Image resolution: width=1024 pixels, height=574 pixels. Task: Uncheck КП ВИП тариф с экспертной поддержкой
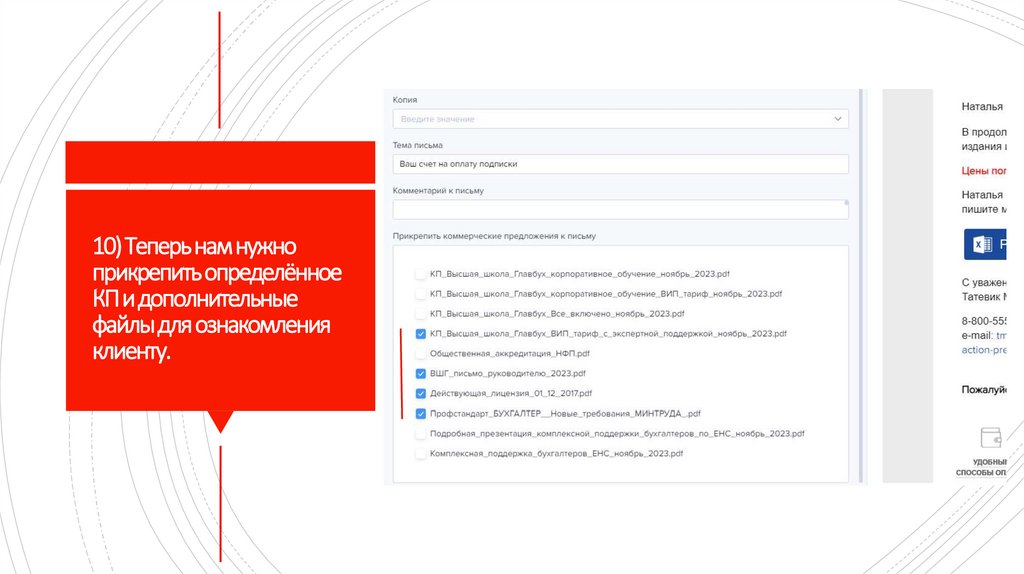tap(421, 334)
